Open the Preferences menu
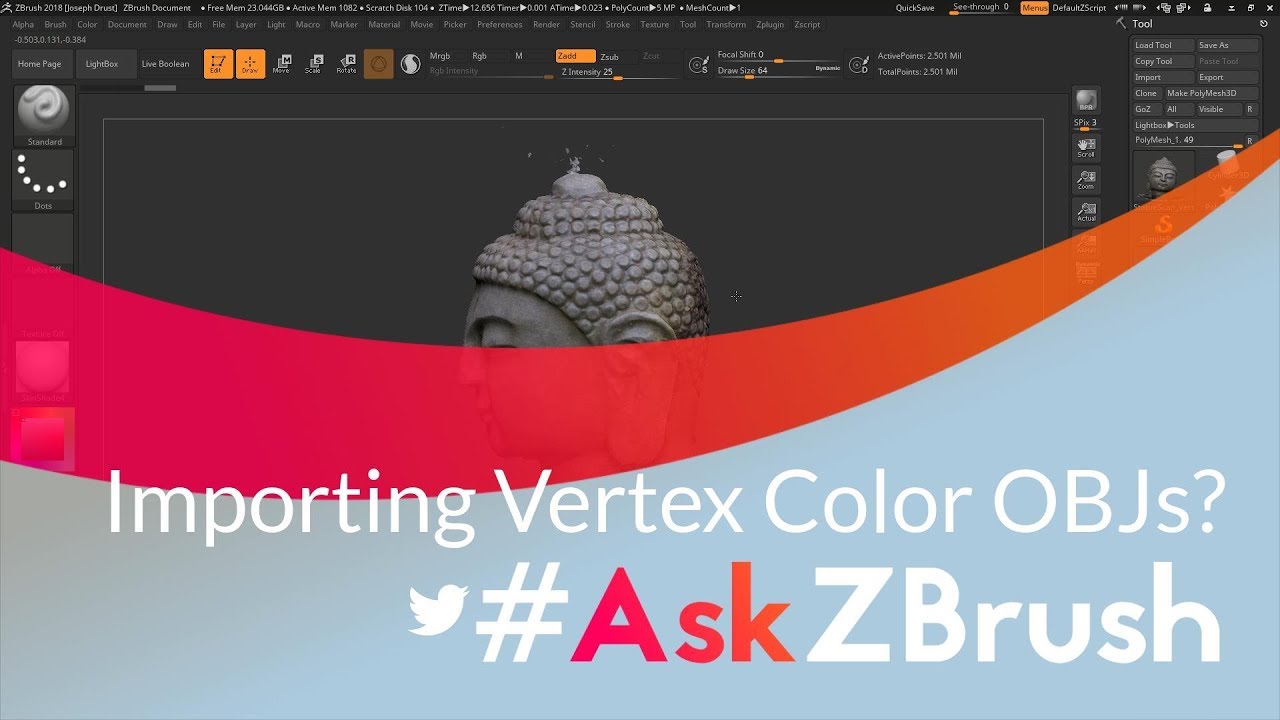Image resolution: width=1280 pixels, height=720 pixels. click(x=500, y=24)
